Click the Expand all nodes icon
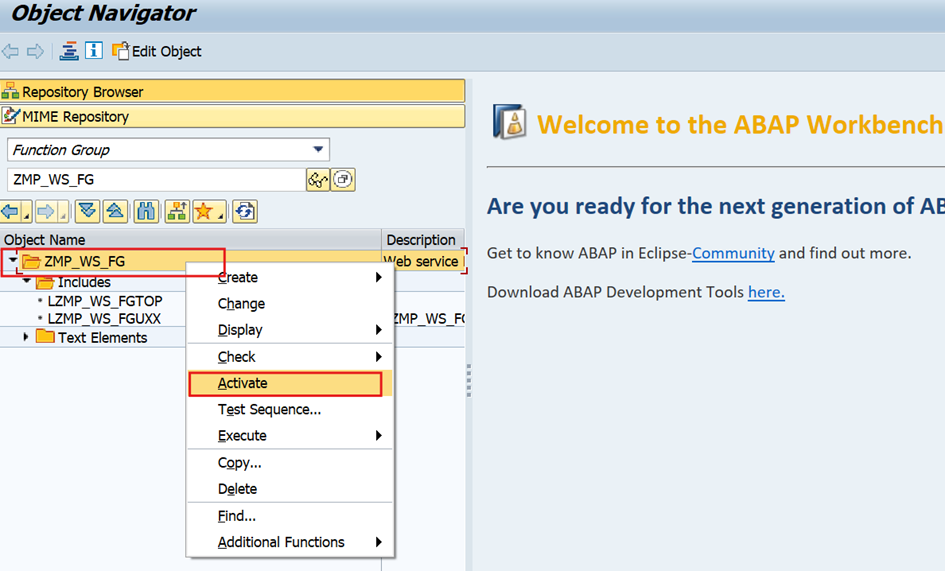This screenshot has height=571, width=945. point(87,212)
